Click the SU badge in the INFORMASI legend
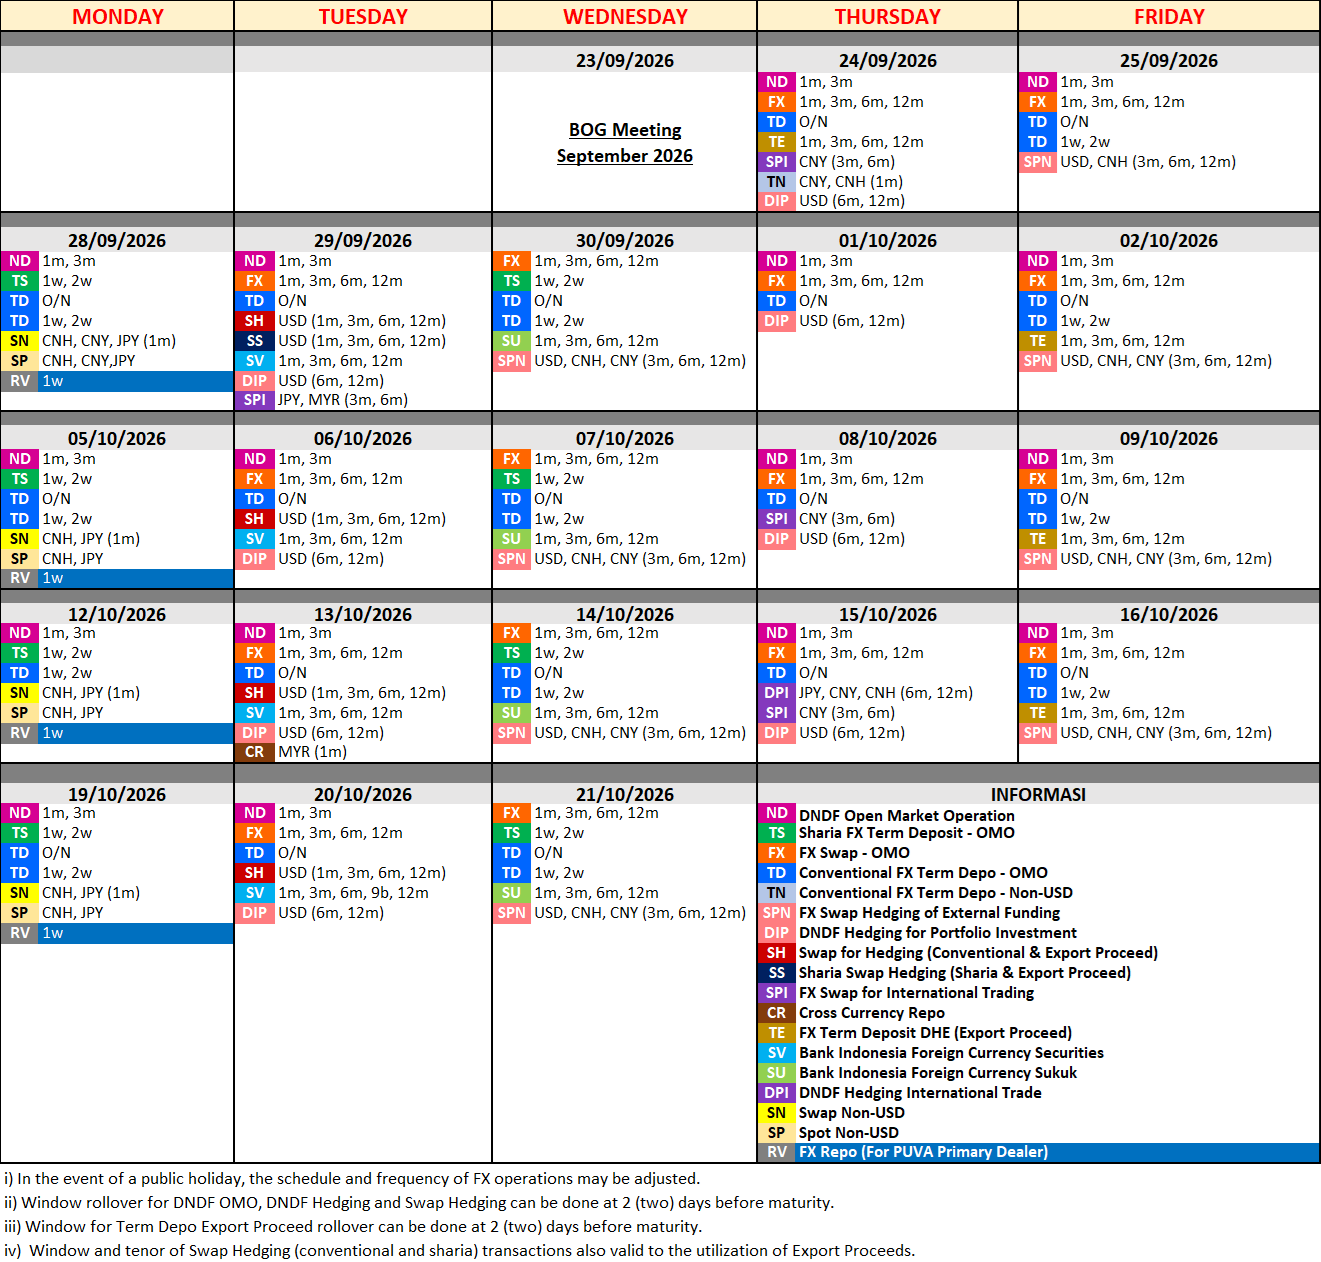 777,1073
